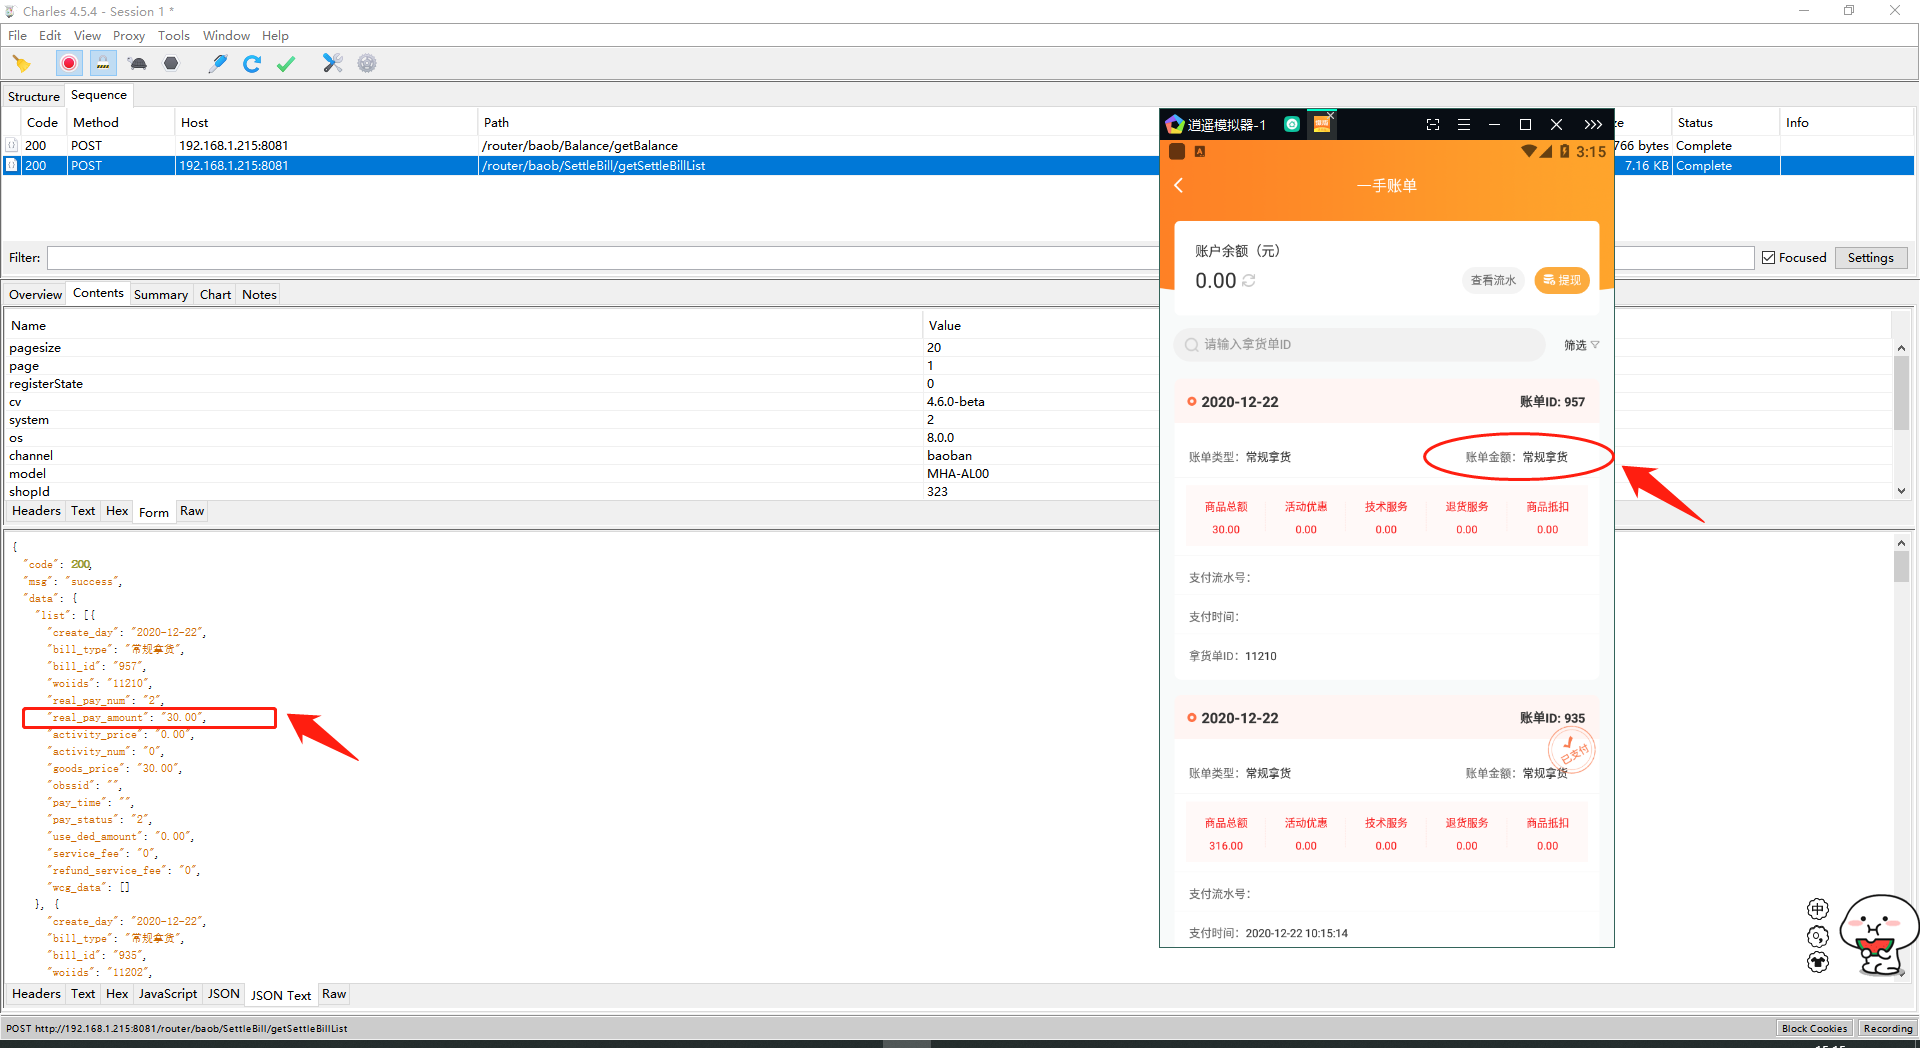This screenshot has height=1048, width=1920.
Task: Select the green home tab in emulator
Action: click(x=1292, y=125)
